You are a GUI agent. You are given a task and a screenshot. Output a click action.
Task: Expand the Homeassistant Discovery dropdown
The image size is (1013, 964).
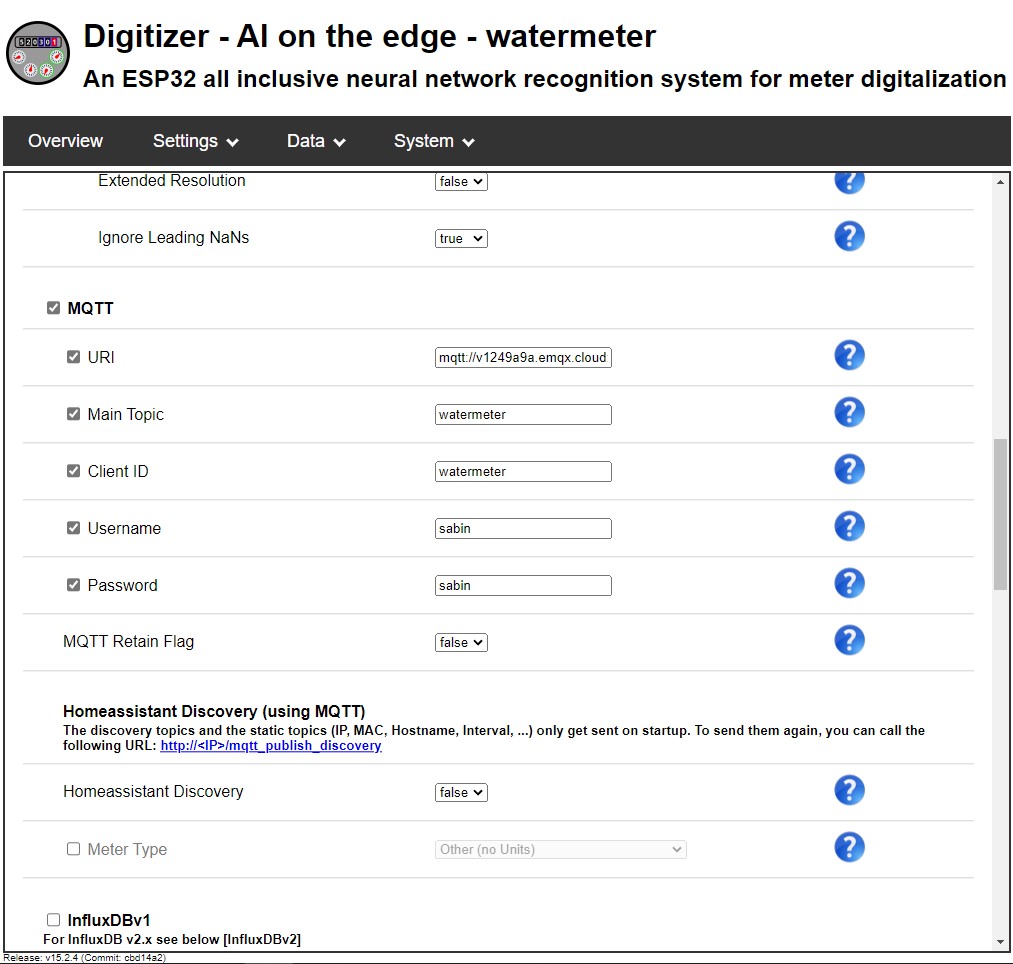(461, 793)
